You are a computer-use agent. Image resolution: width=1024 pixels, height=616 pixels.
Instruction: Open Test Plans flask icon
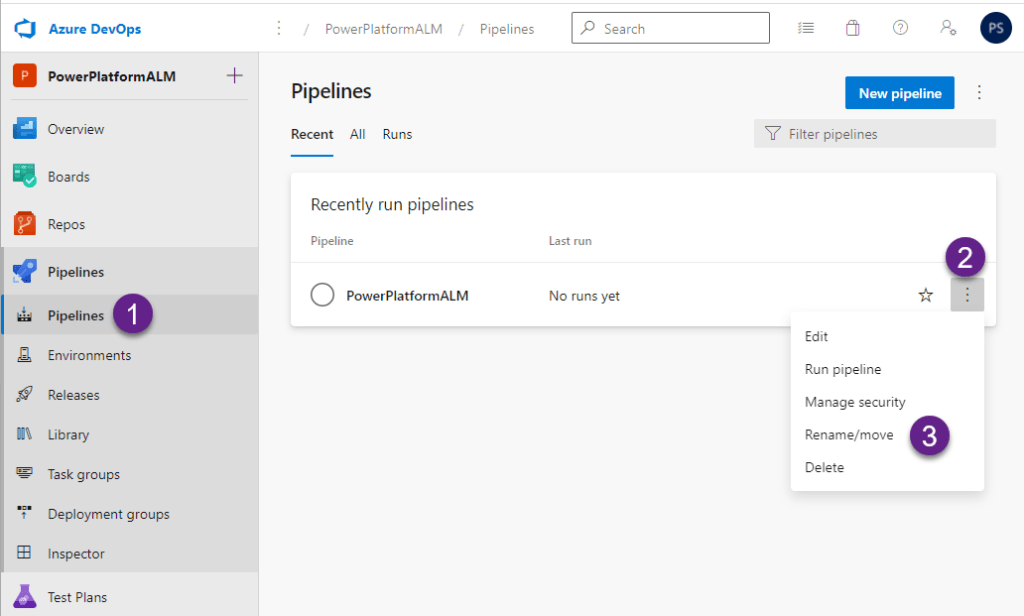[25, 597]
